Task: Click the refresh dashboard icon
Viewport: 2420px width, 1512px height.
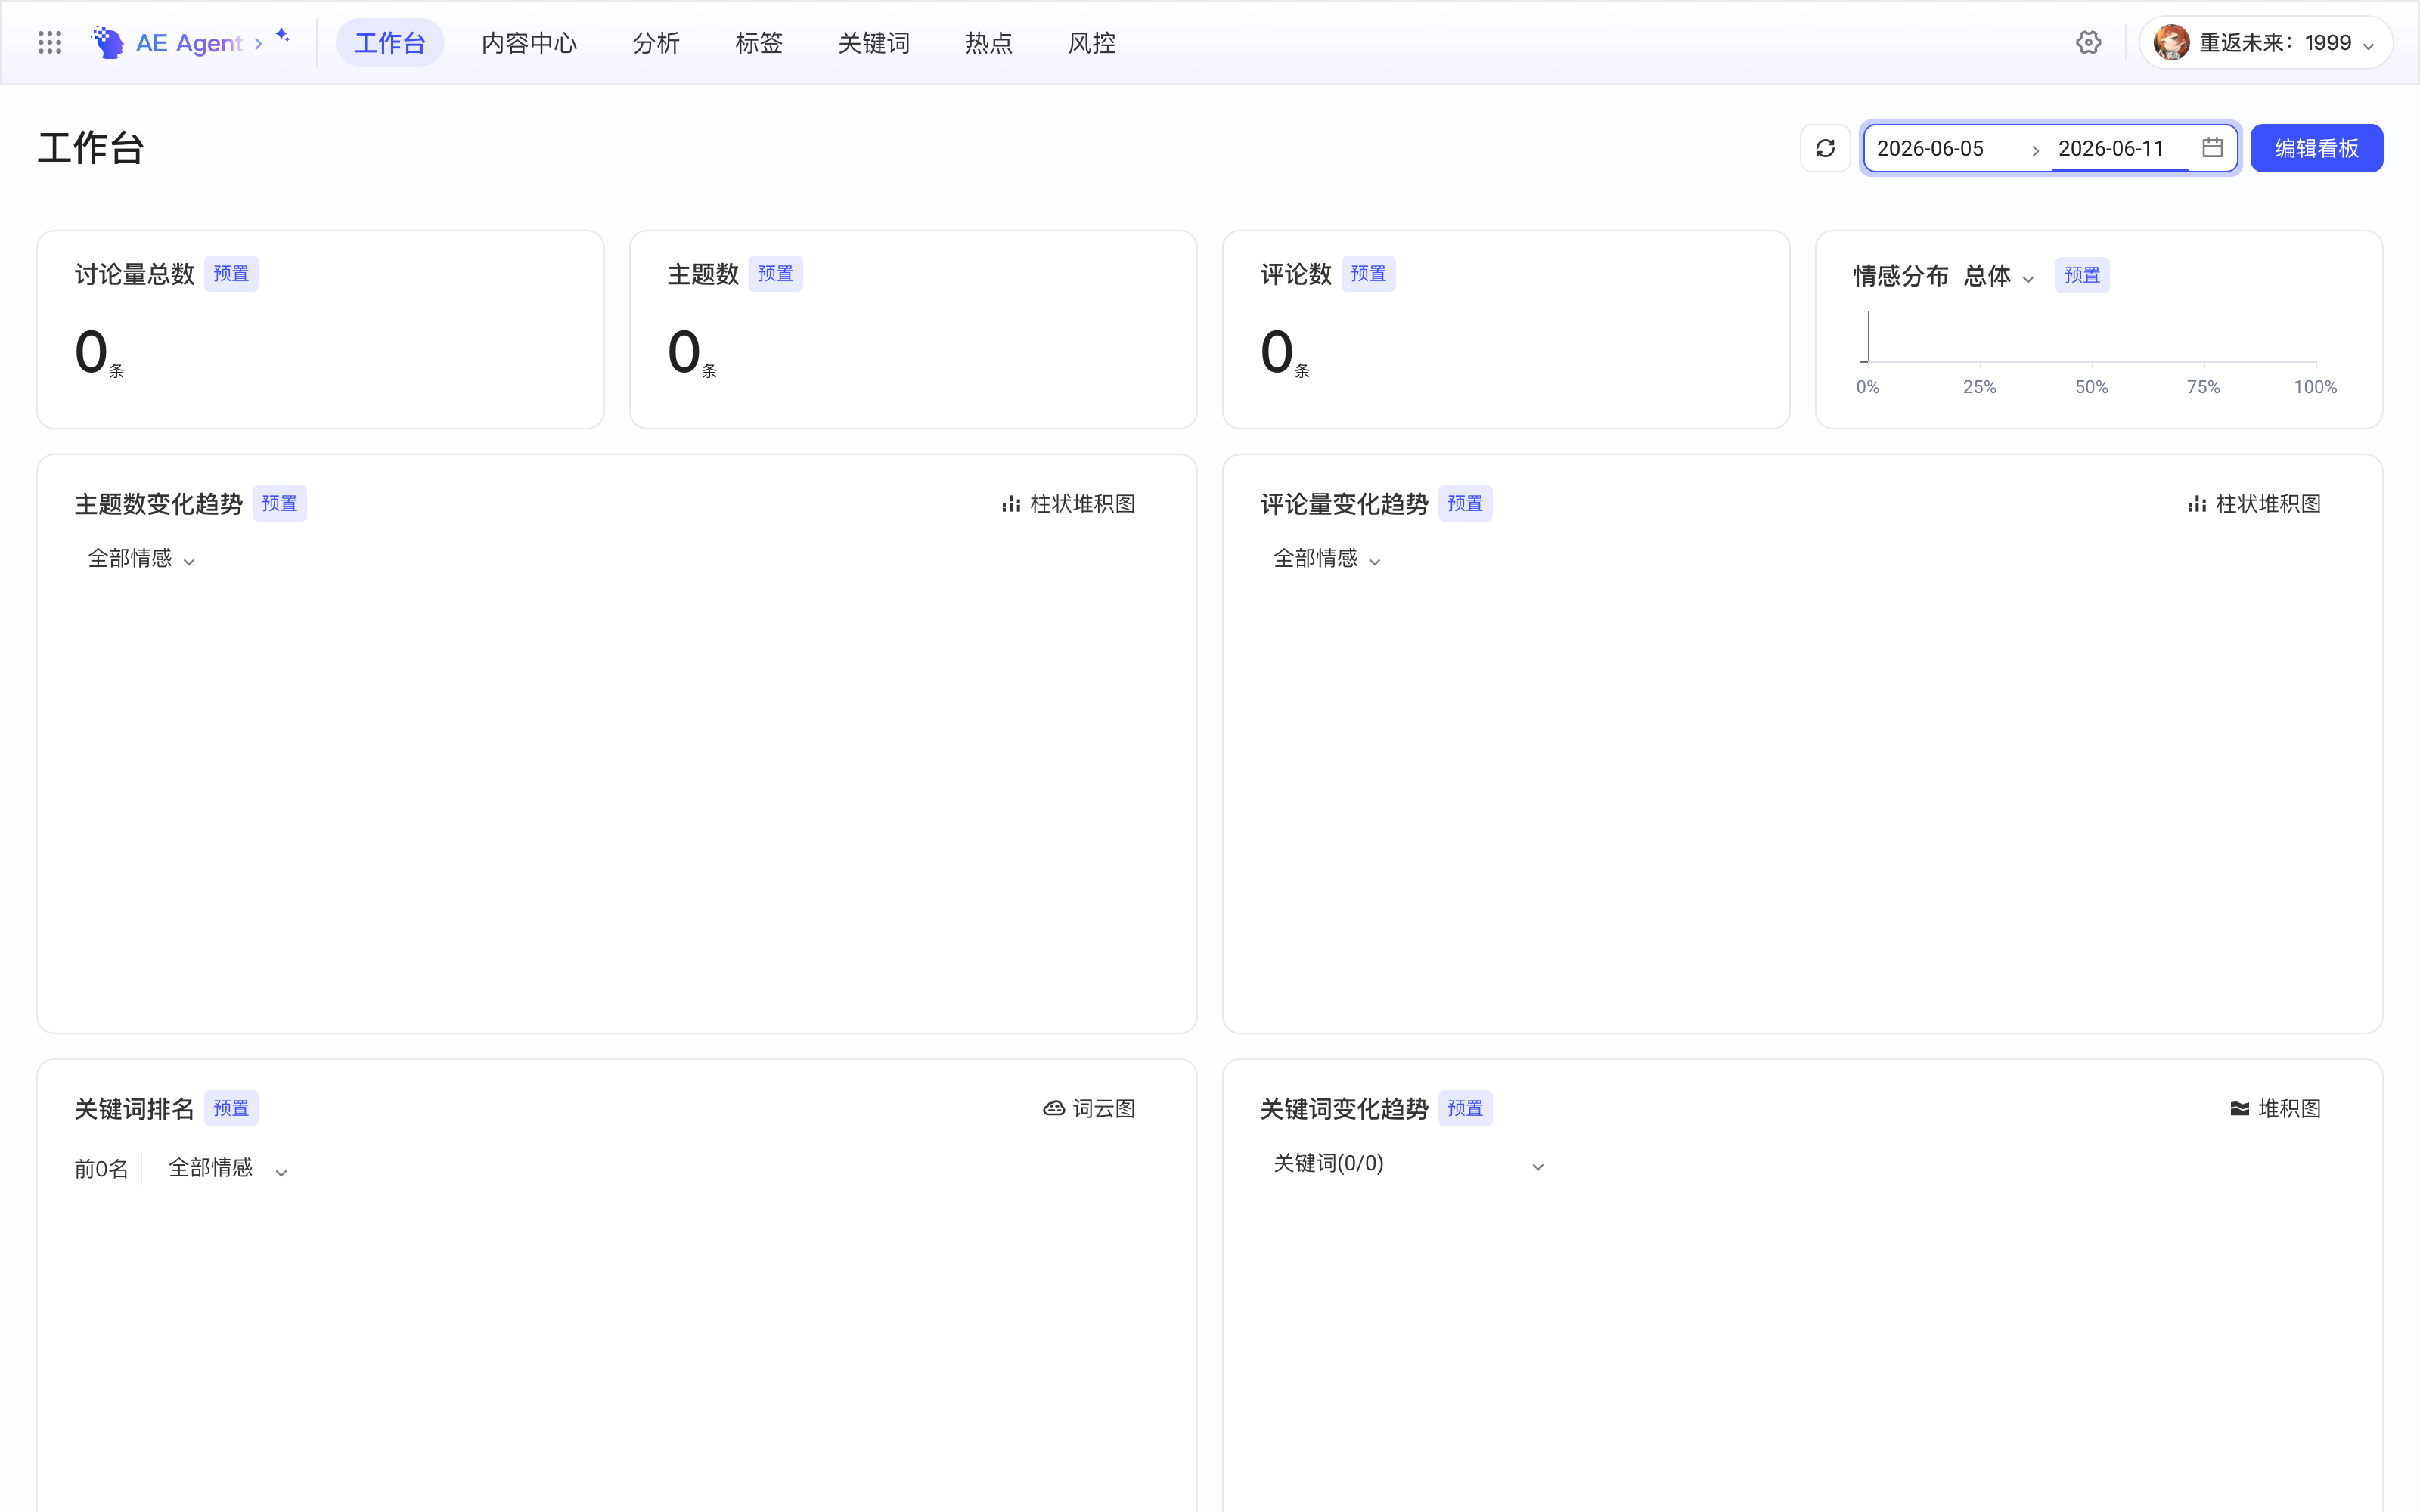Action: pyautogui.click(x=1825, y=148)
